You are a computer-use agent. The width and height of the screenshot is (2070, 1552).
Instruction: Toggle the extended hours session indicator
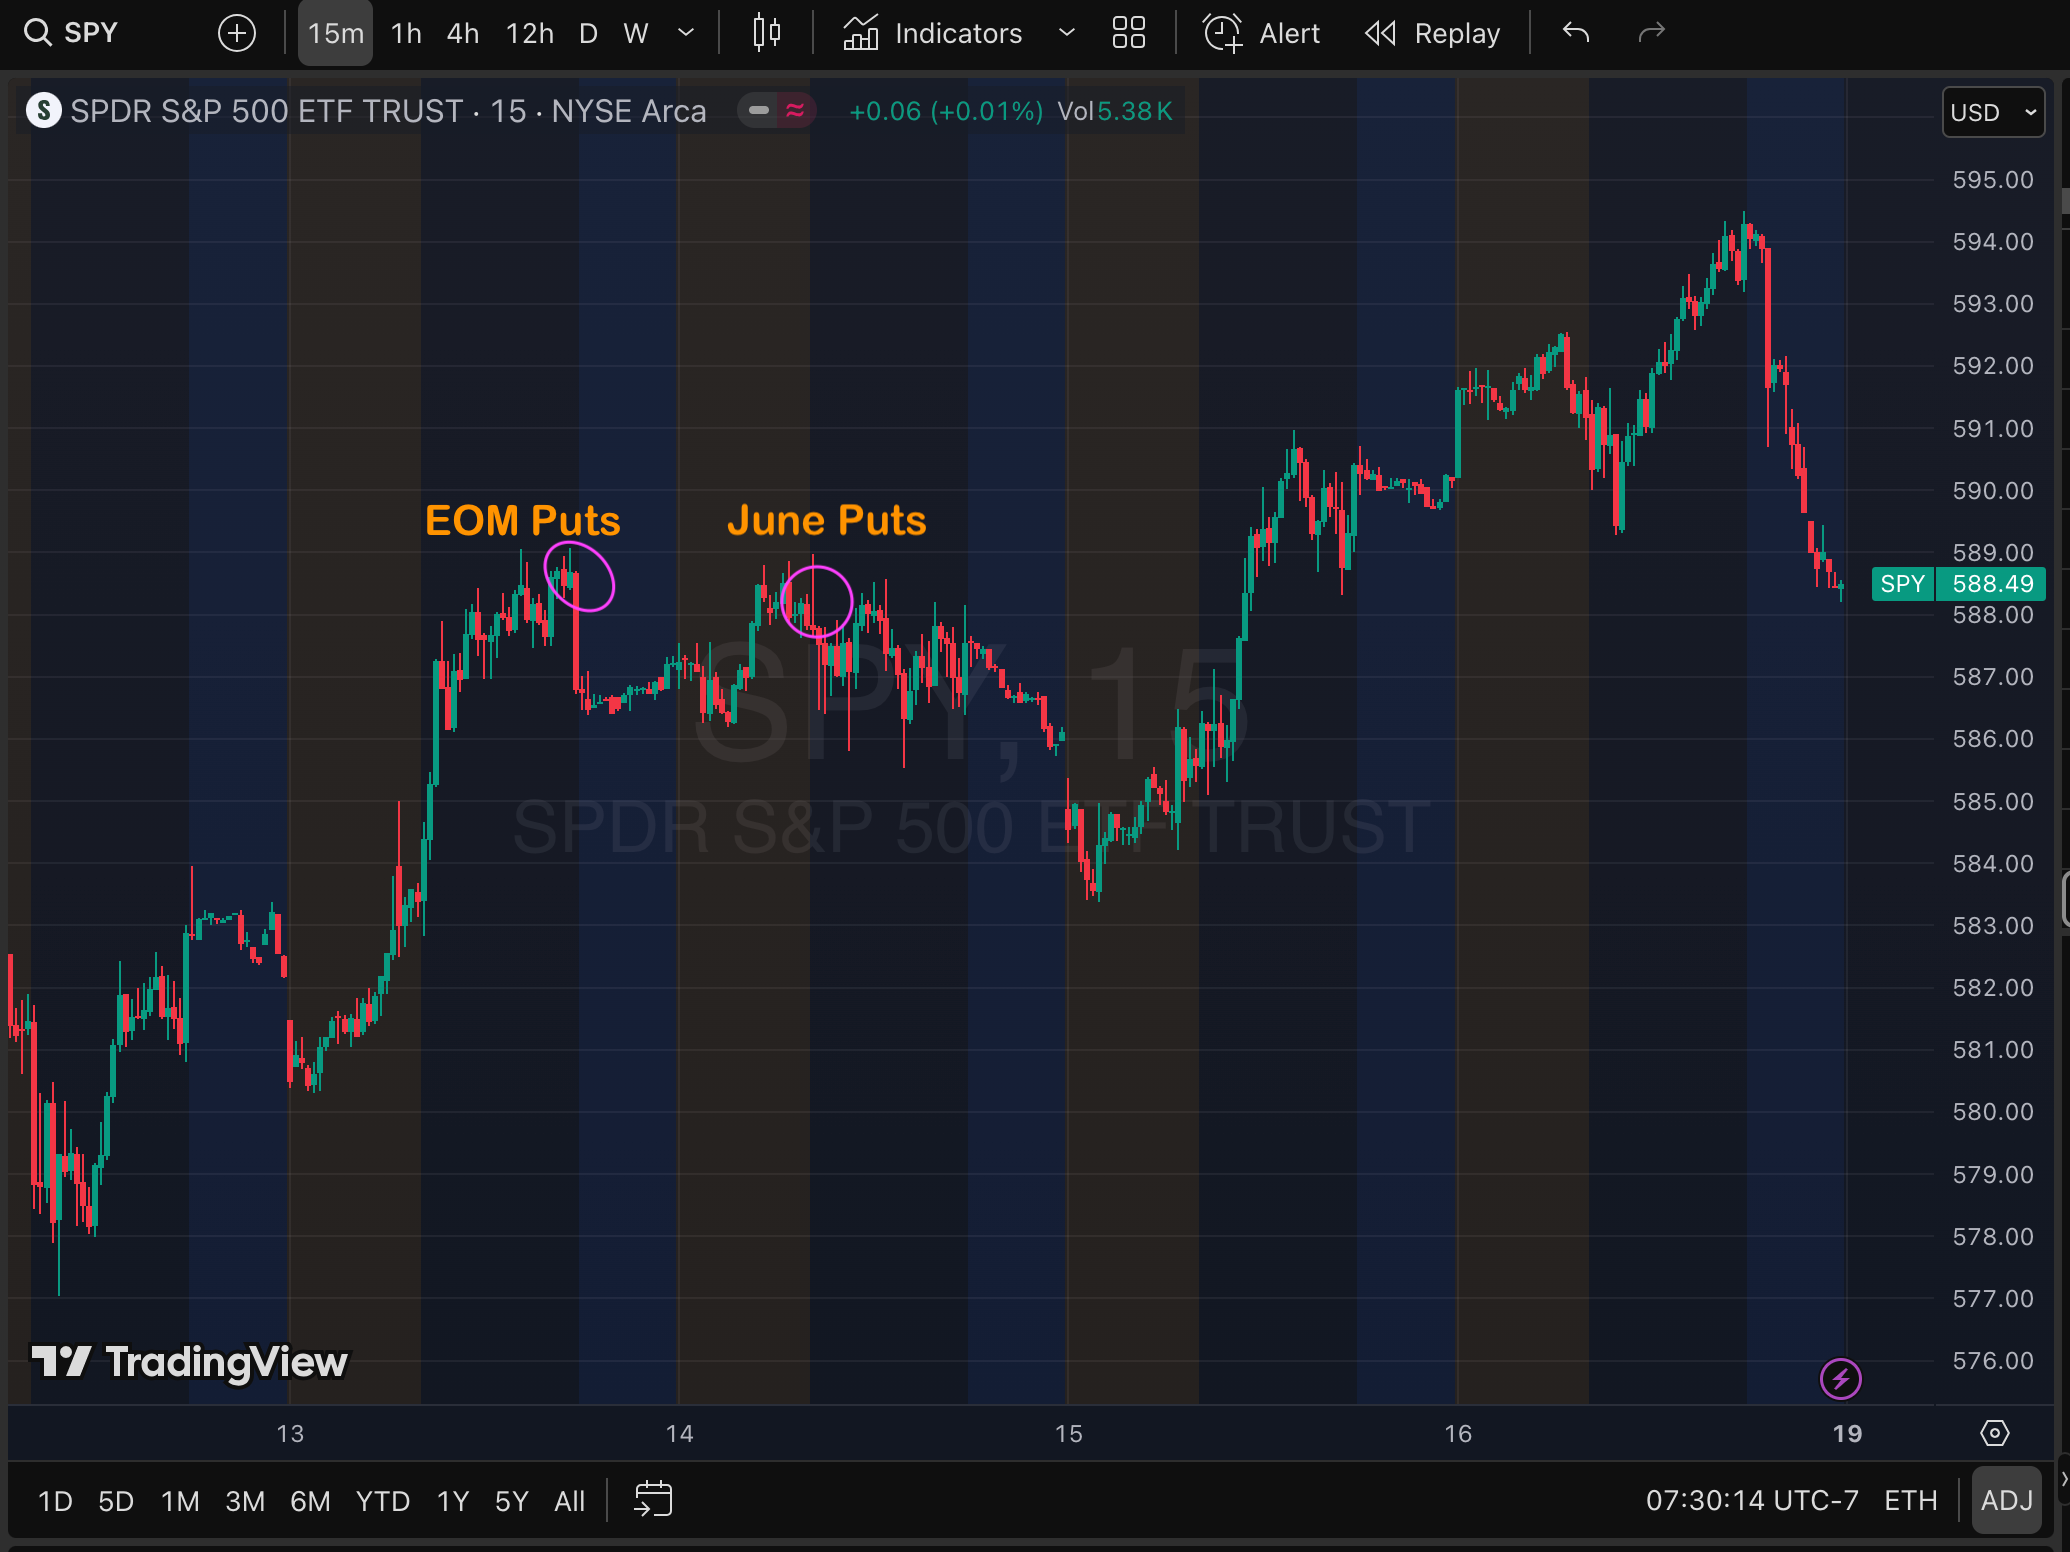(759, 110)
